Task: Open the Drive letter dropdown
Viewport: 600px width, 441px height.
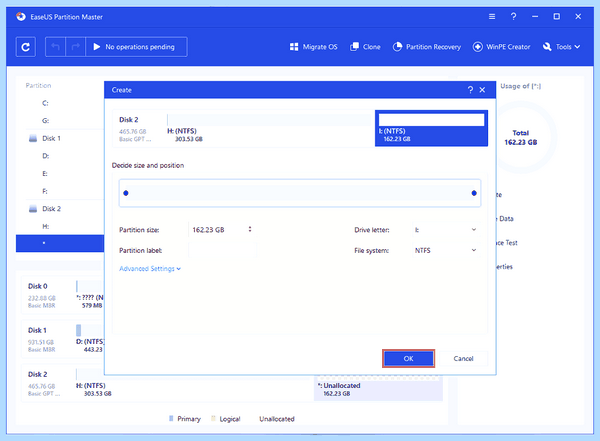Action: click(446, 230)
